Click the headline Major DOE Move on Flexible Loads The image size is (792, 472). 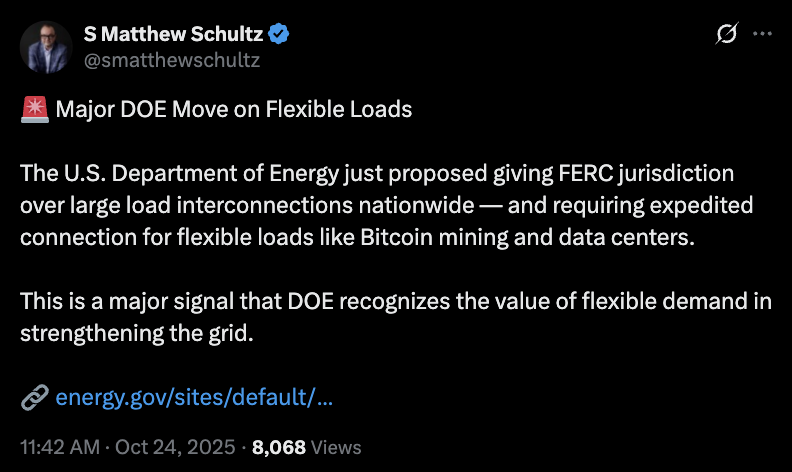(233, 109)
